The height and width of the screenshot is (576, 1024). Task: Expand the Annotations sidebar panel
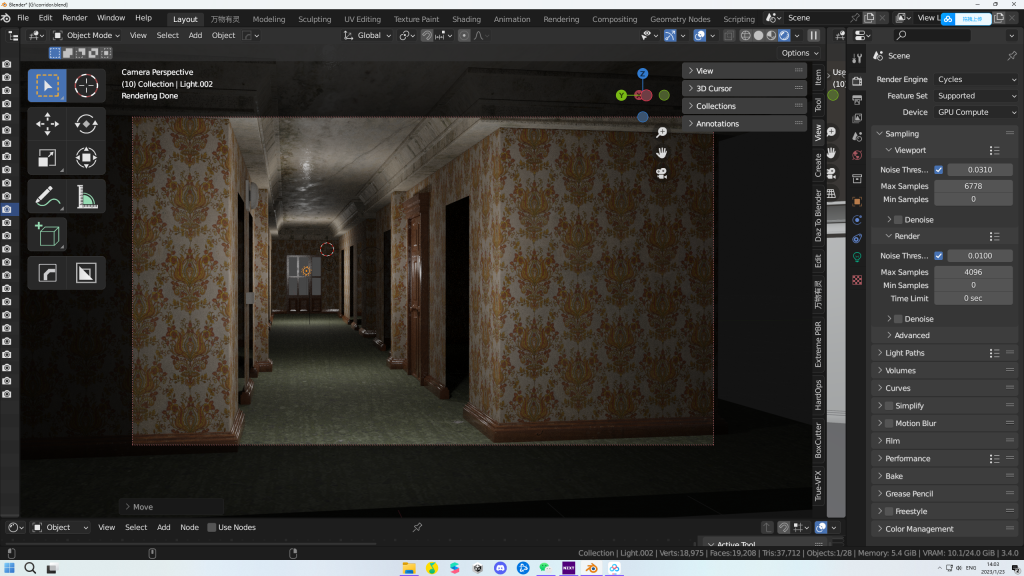point(744,123)
